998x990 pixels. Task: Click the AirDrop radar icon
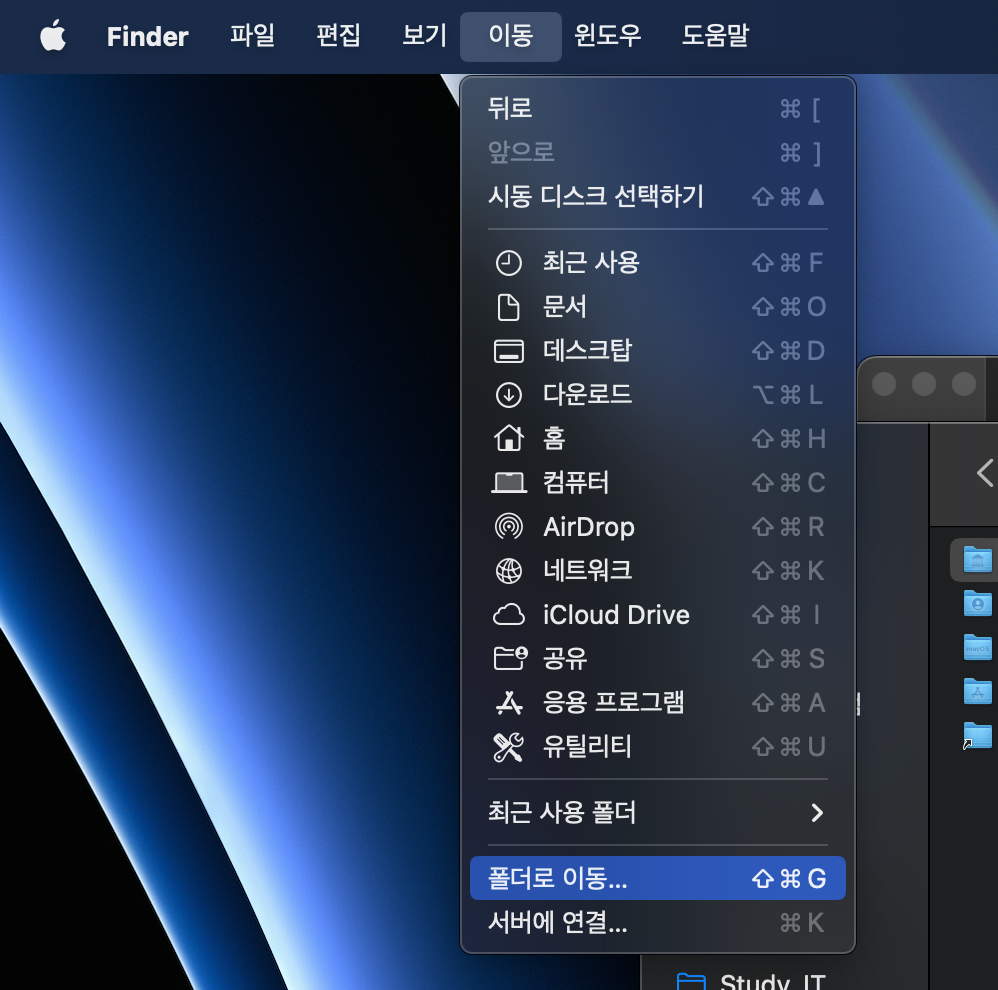click(509, 527)
